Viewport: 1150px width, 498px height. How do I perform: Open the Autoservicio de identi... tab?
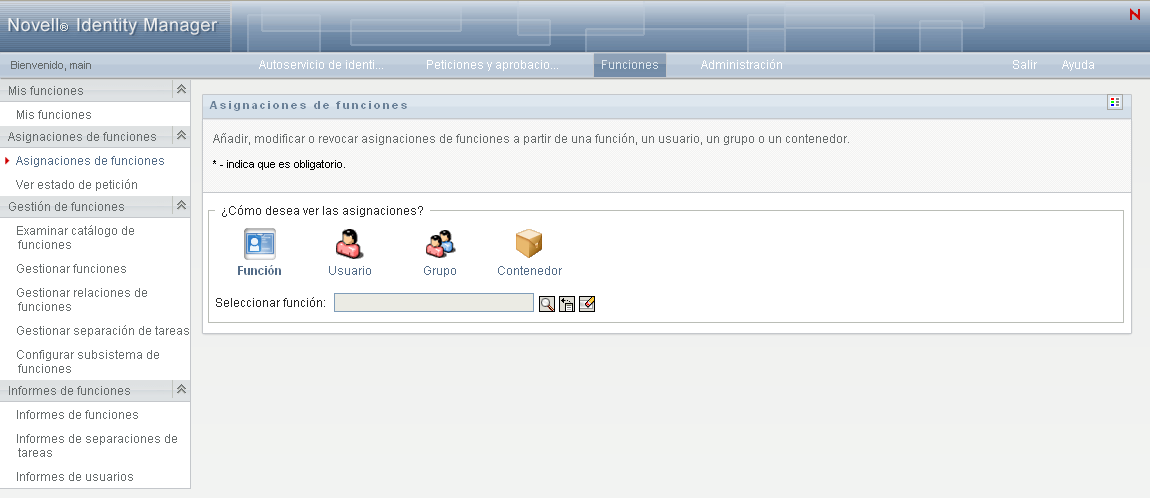321,65
